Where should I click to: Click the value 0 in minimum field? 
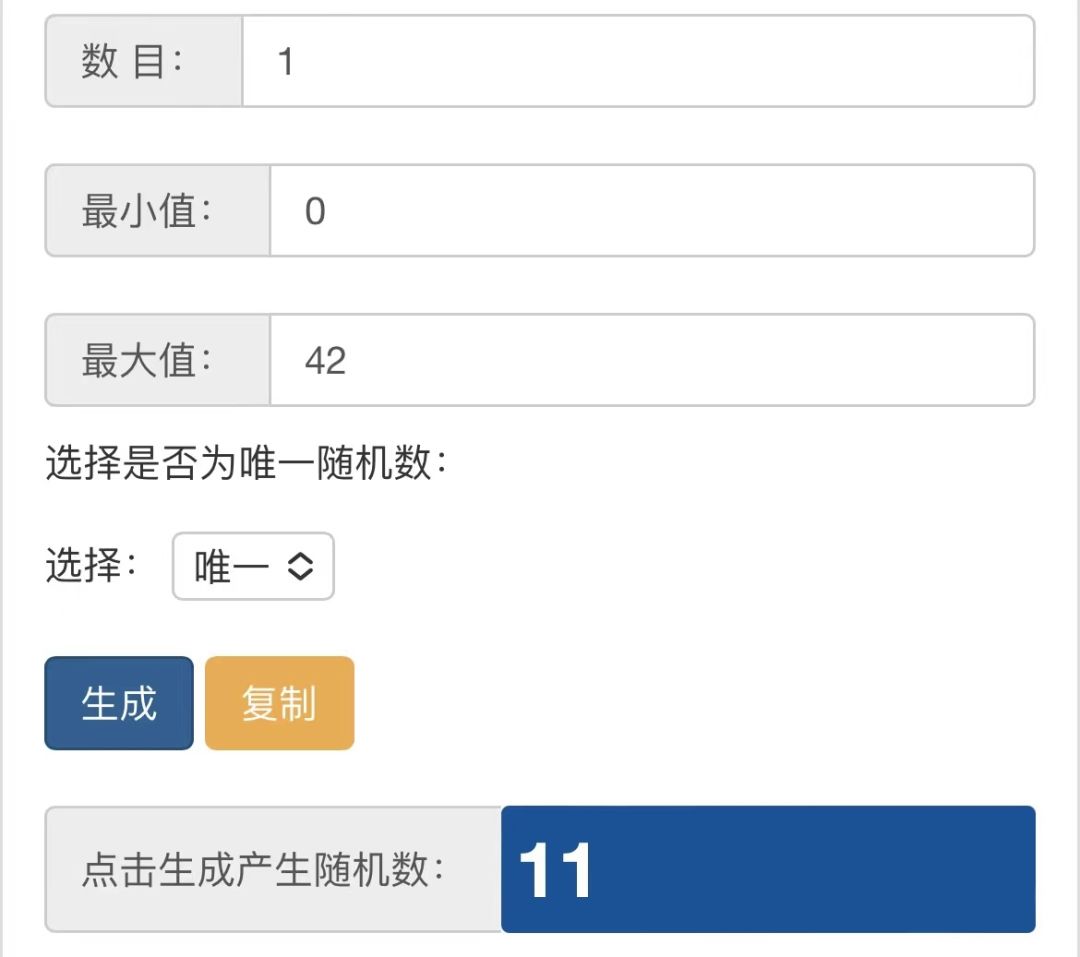[x=315, y=212]
